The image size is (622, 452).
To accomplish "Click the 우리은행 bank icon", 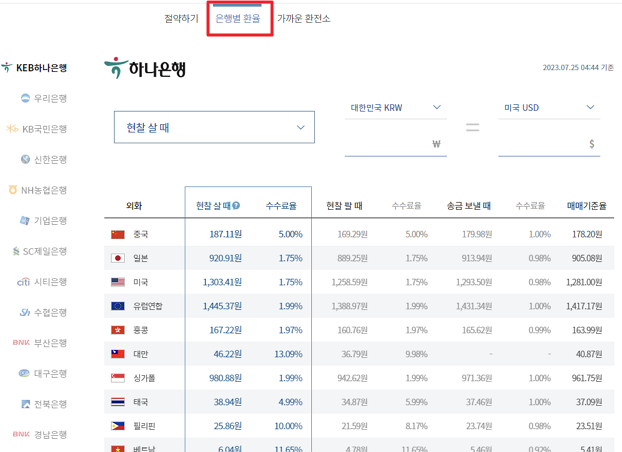I will (25, 98).
